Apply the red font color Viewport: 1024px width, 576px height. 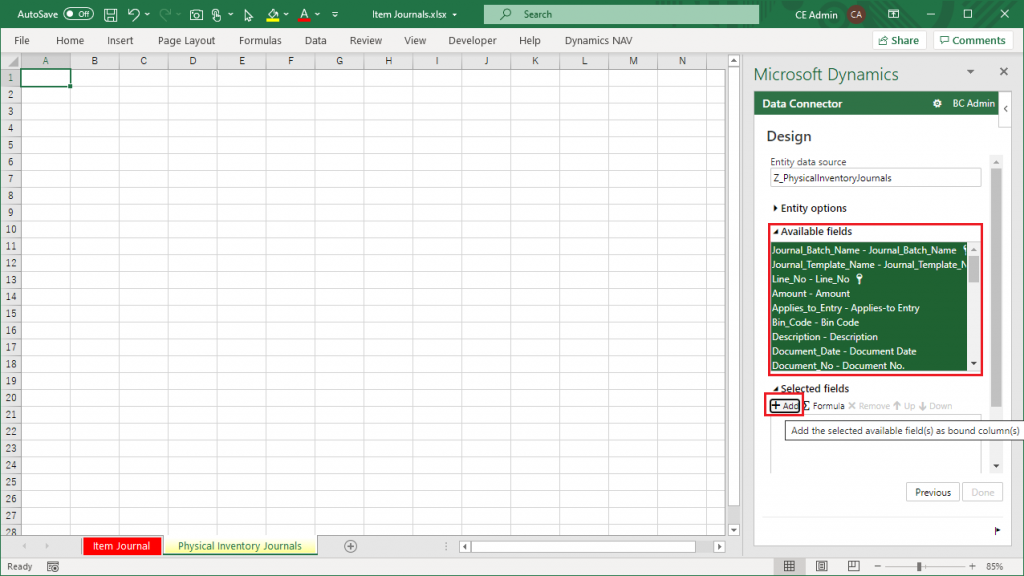(x=304, y=14)
